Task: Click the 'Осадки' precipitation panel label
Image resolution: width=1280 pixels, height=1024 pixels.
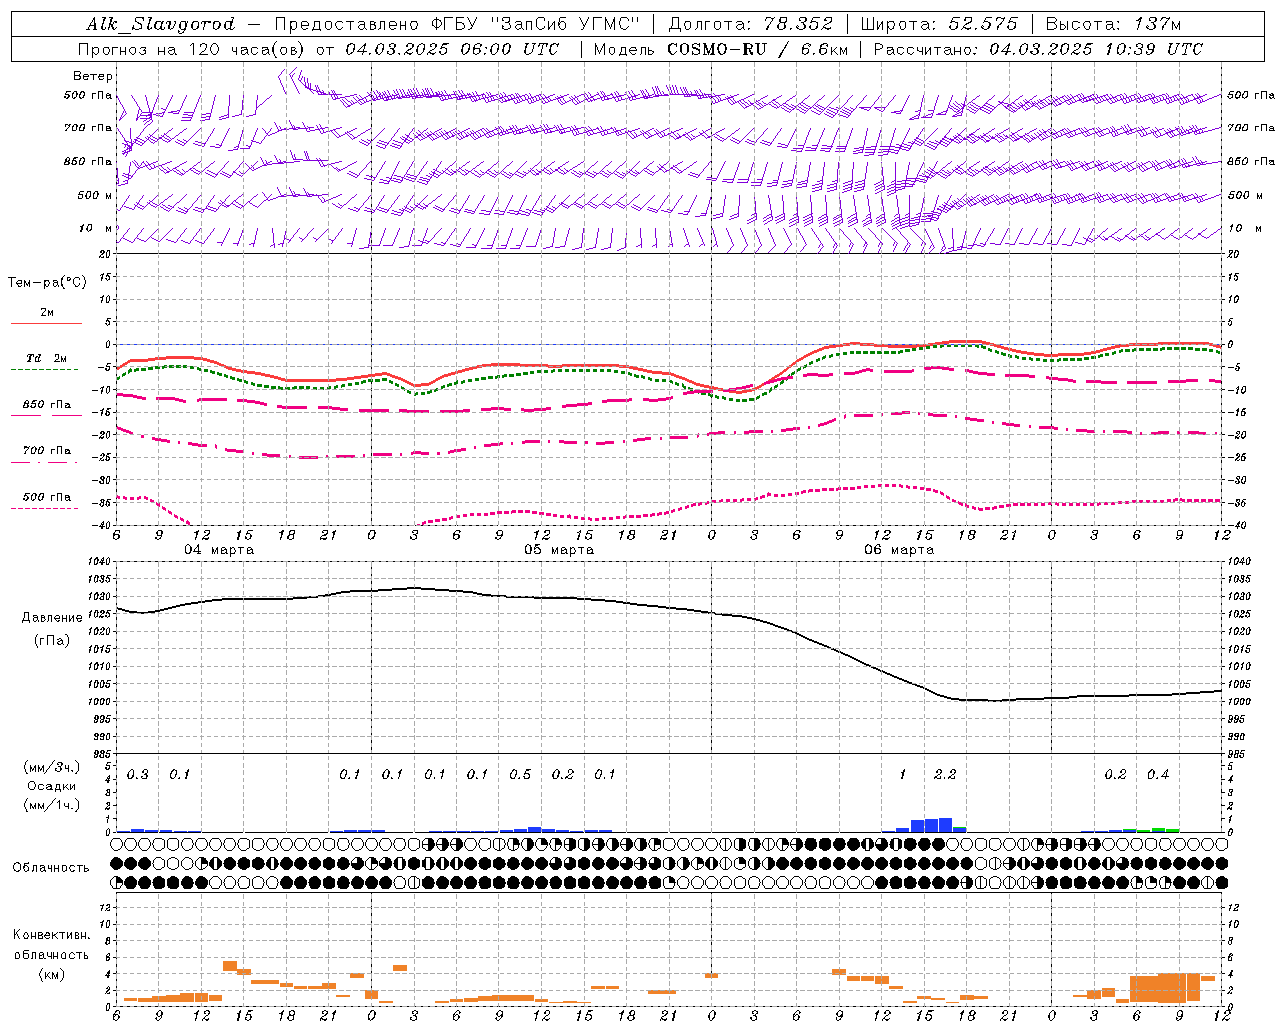Action: pos(51,786)
